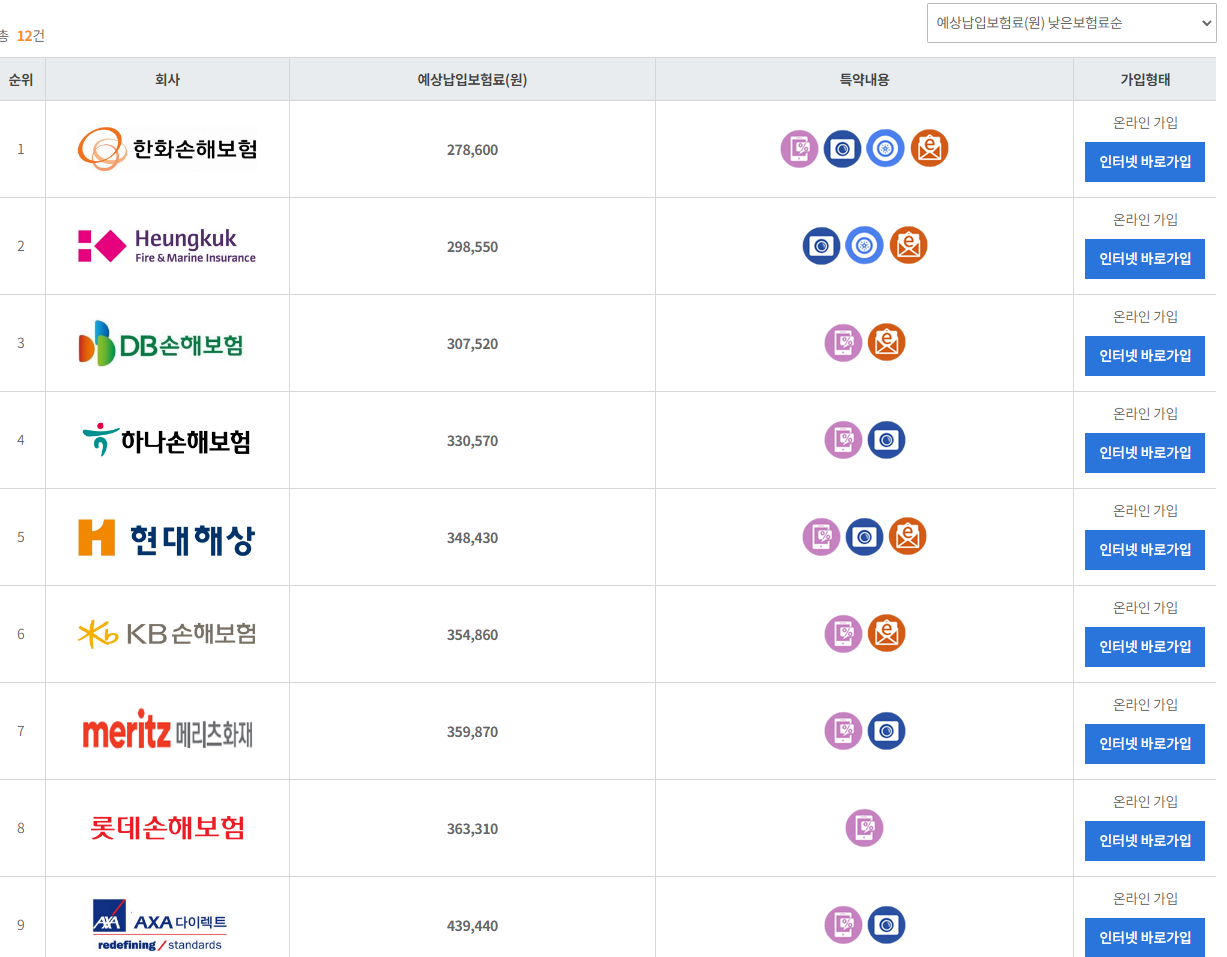This screenshot has height=957, width=1227.
Task: Click the DB손해보험 company logo
Action: pos(161,343)
